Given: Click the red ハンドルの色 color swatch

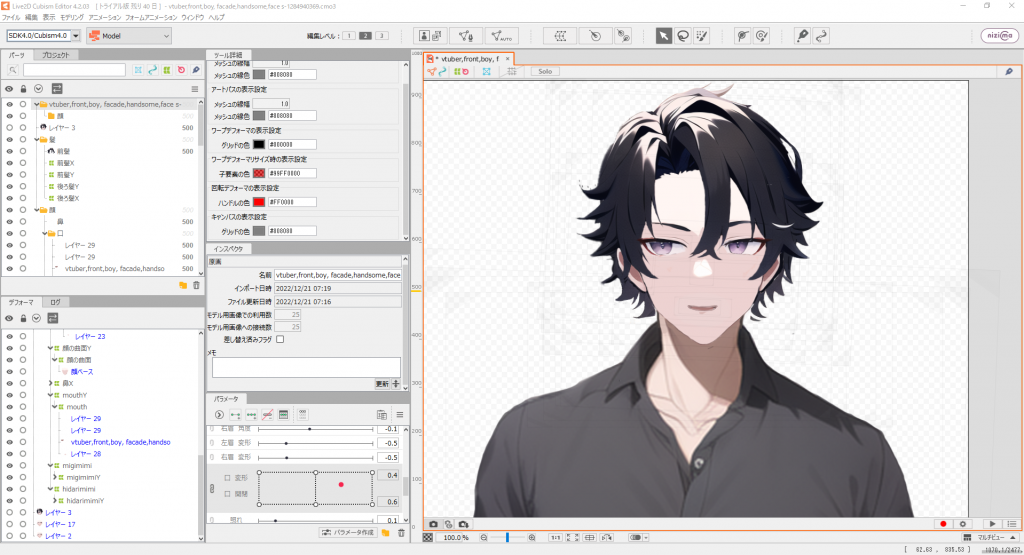Looking at the screenshot, I should click(259, 203).
